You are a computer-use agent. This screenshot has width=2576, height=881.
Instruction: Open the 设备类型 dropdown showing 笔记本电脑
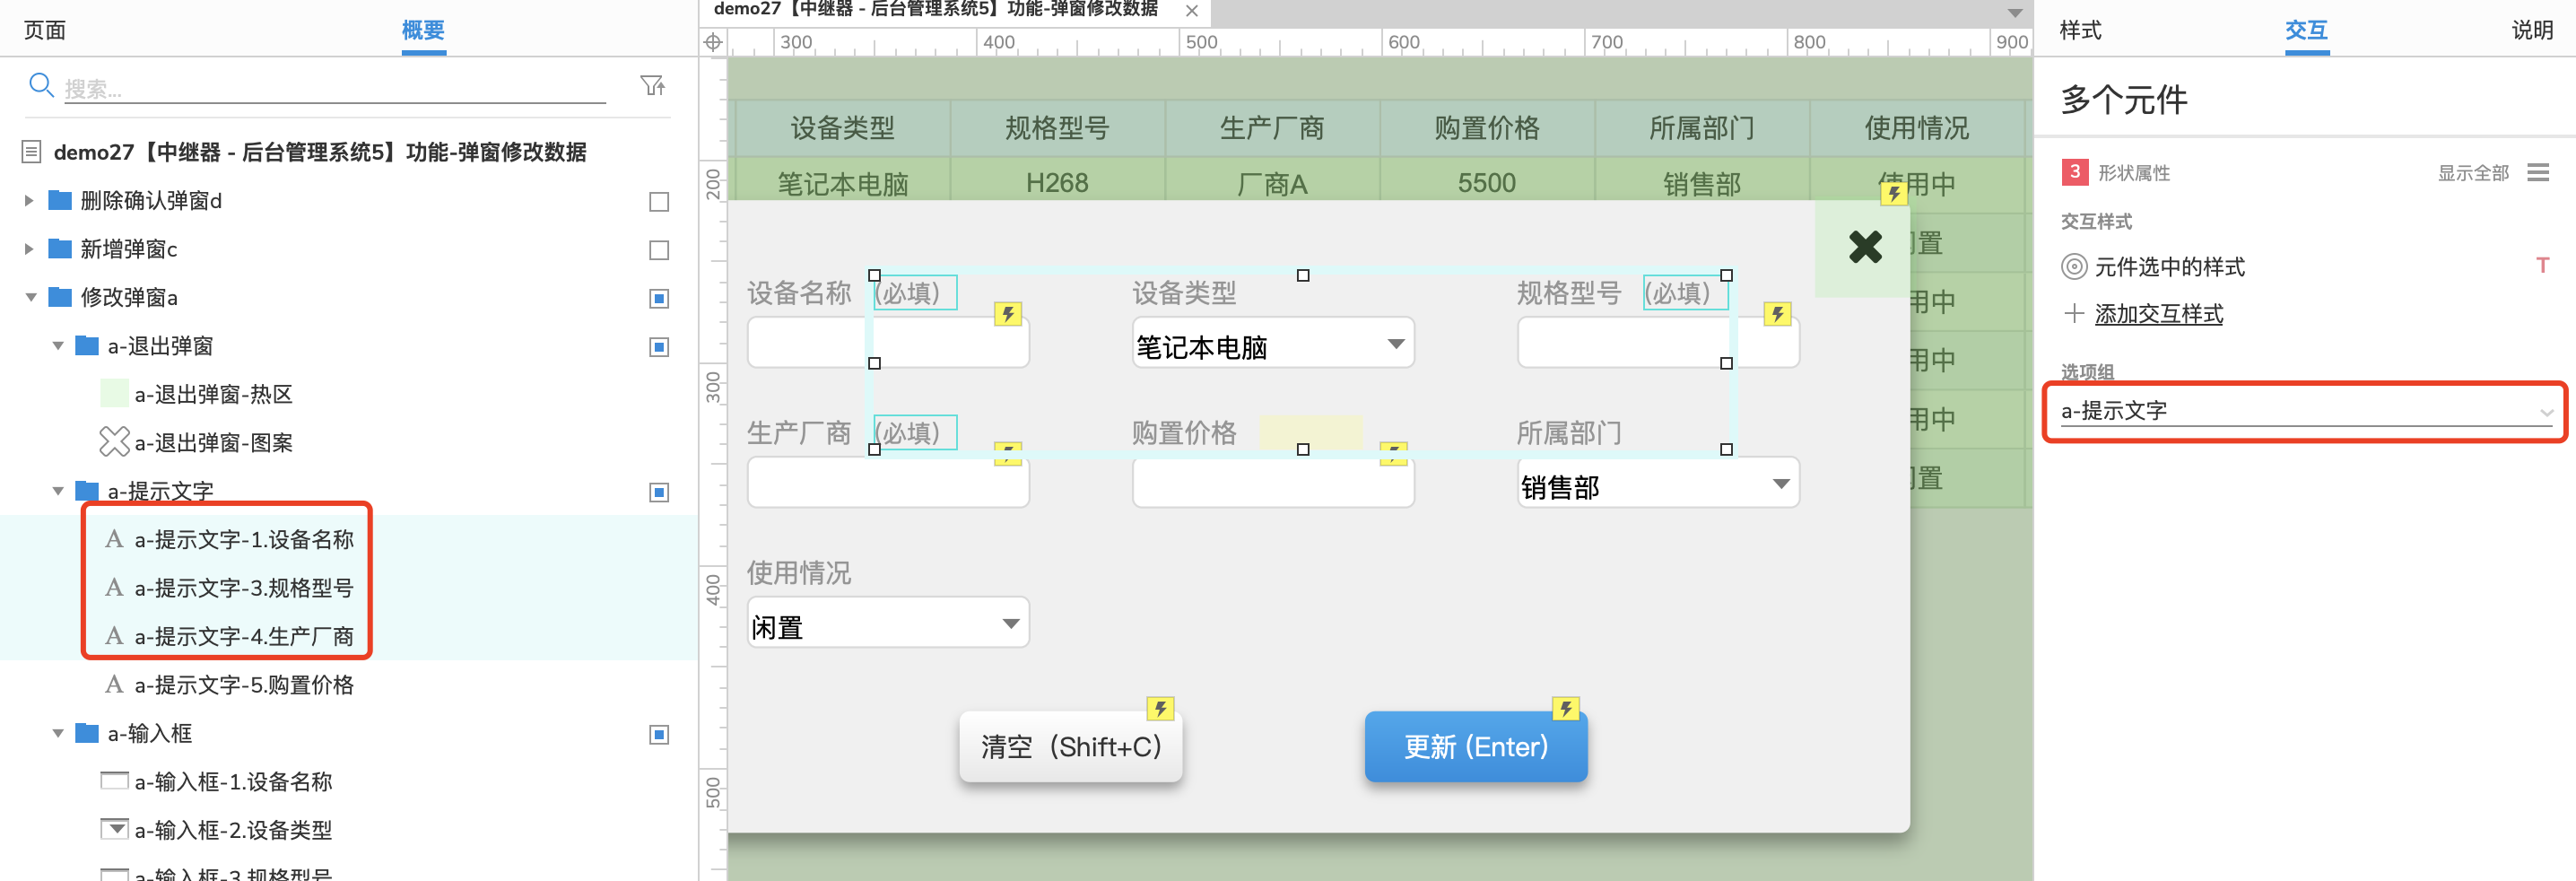click(1273, 344)
